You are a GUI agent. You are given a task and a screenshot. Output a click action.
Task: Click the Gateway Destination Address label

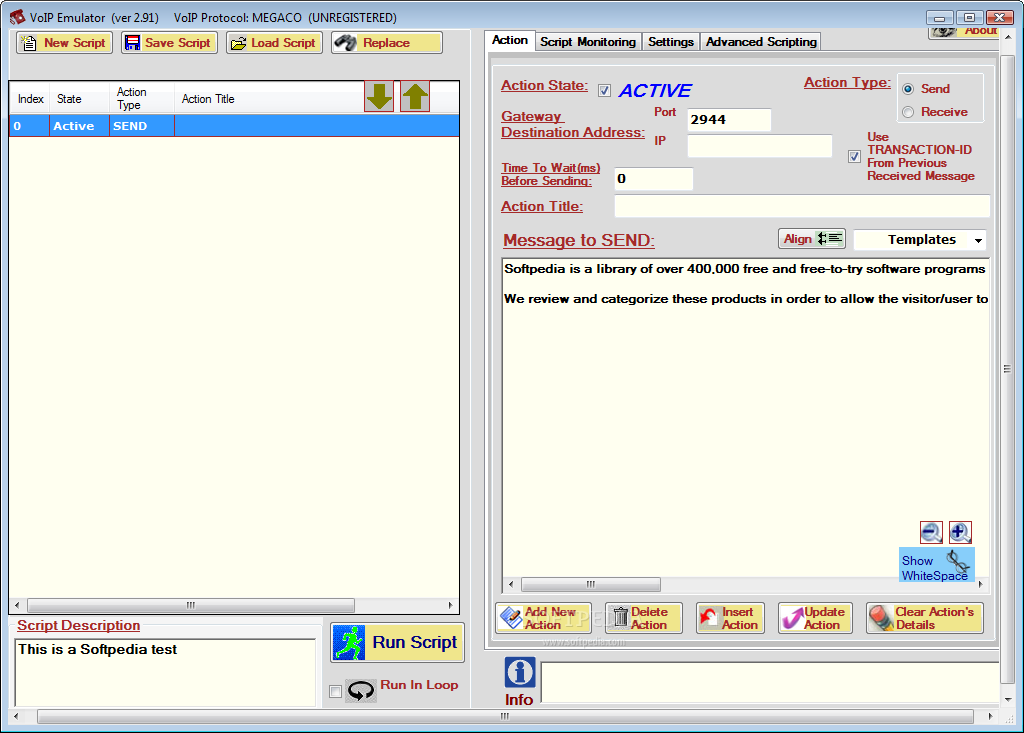(573, 125)
